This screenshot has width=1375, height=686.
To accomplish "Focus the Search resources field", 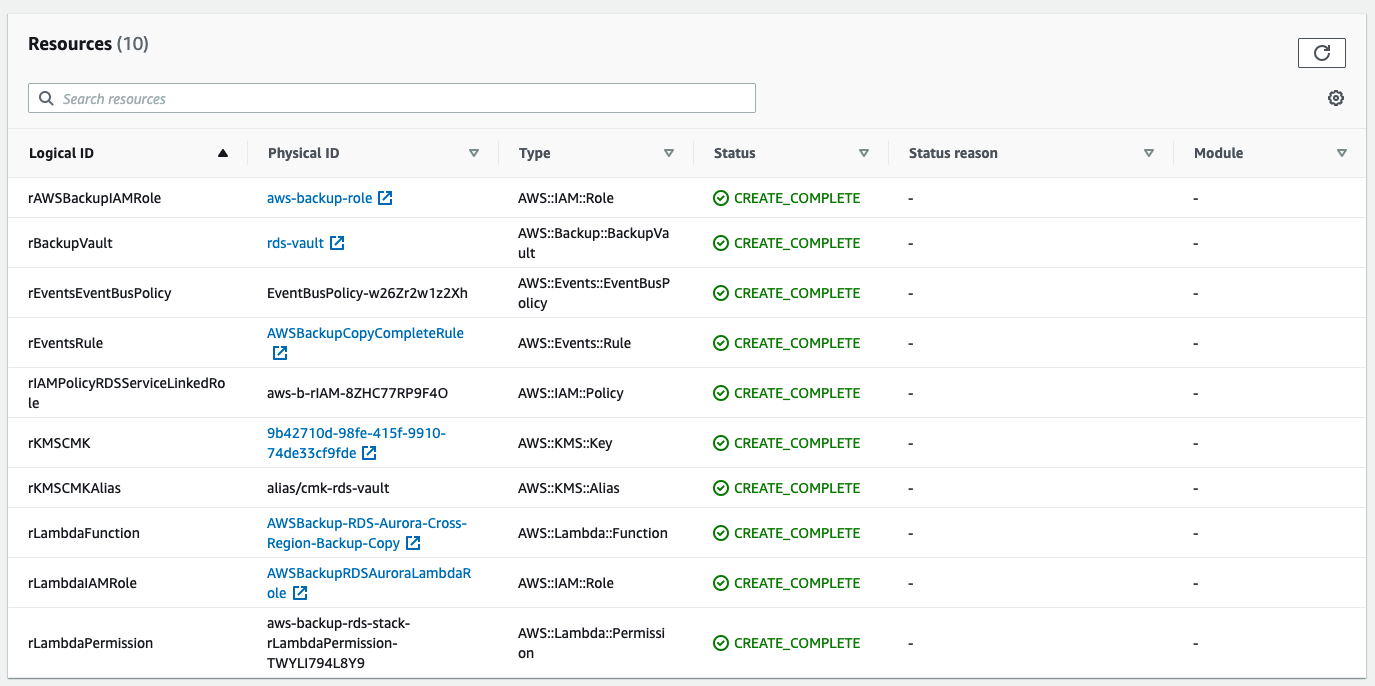I will coord(392,98).
